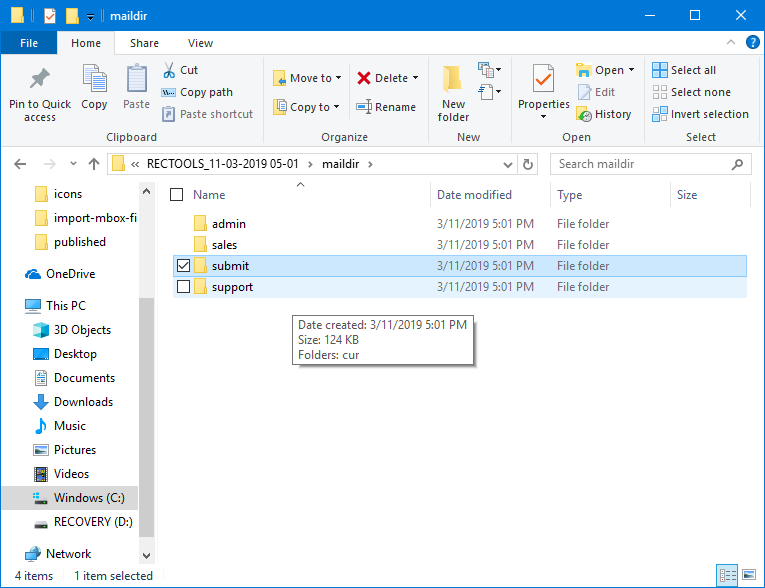Expand the maildir breadcrumb chevron
This screenshot has height=588, width=765.
coord(370,164)
